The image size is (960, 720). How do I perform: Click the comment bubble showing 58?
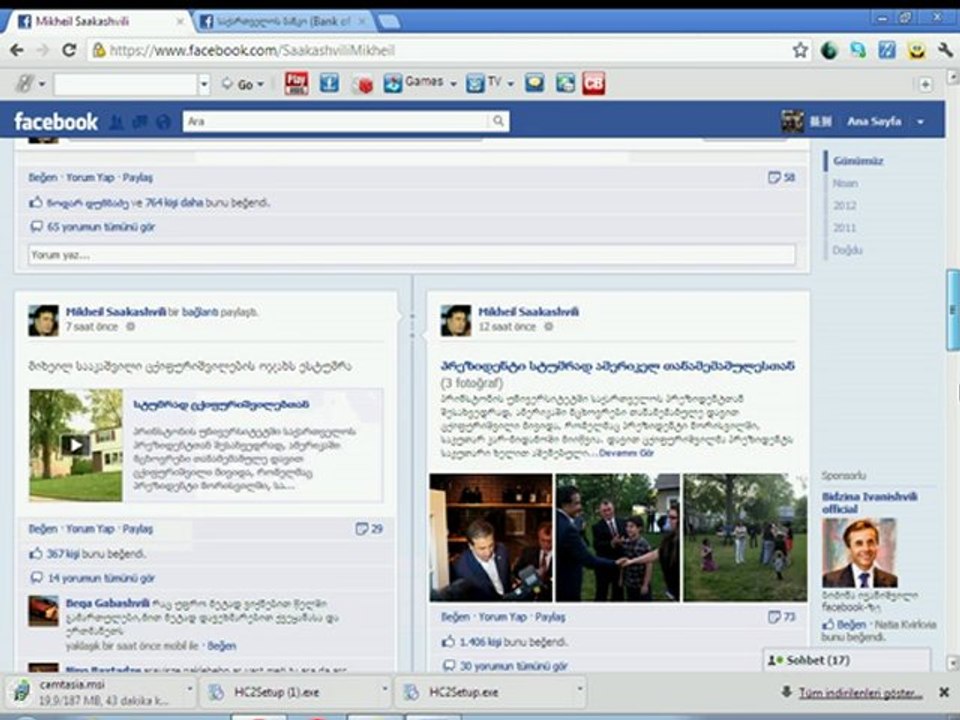[x=782, y=178]
